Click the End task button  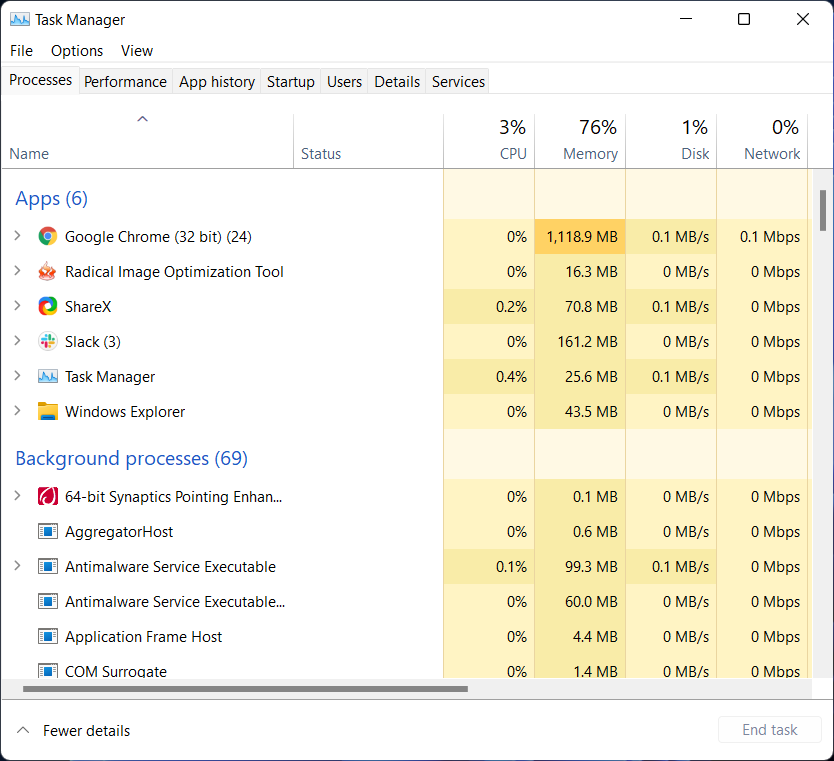(x=770, y=730)
